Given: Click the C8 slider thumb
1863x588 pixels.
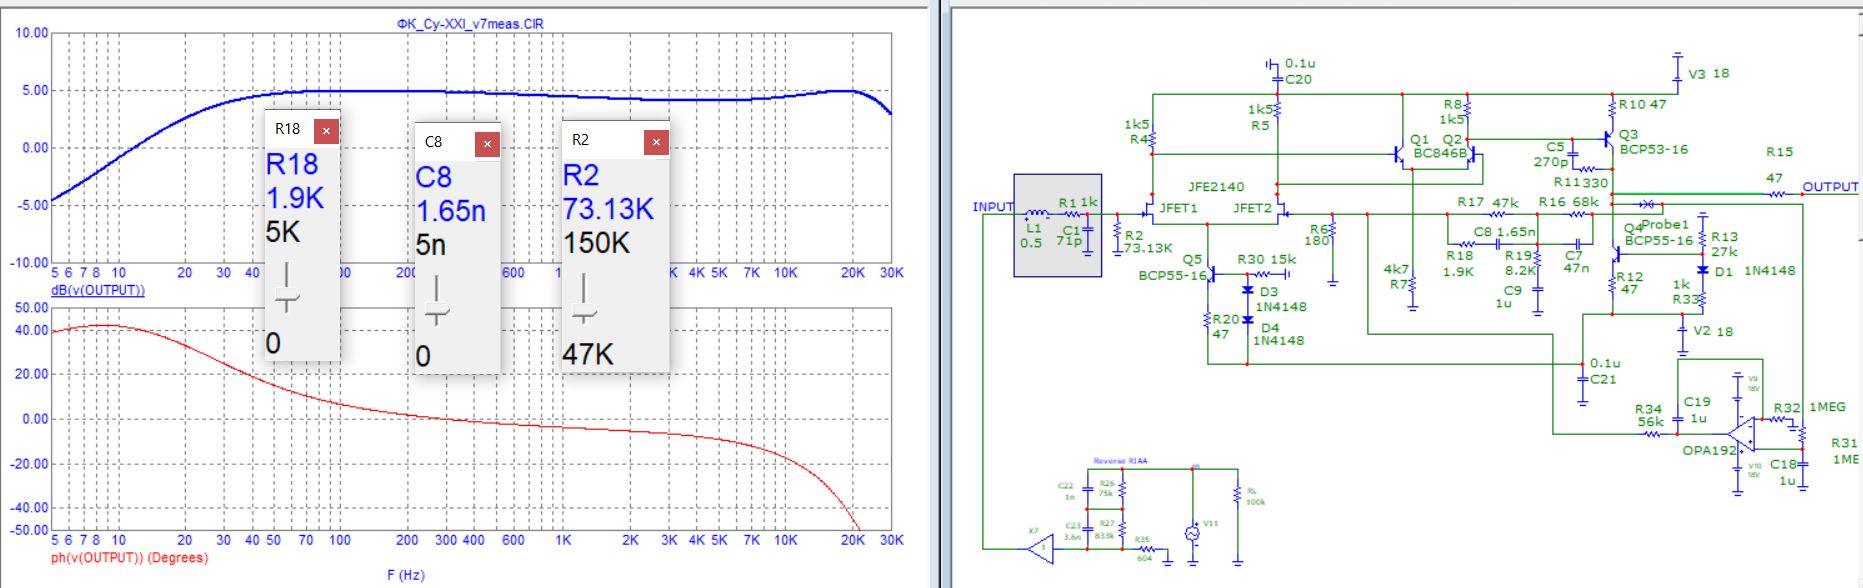Looking at the screenshot, I should [x=437, y=313].
